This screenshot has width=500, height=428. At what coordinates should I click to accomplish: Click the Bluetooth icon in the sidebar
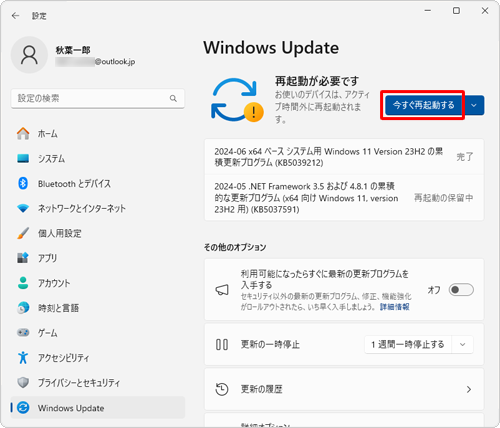click(x=23, y=183)
